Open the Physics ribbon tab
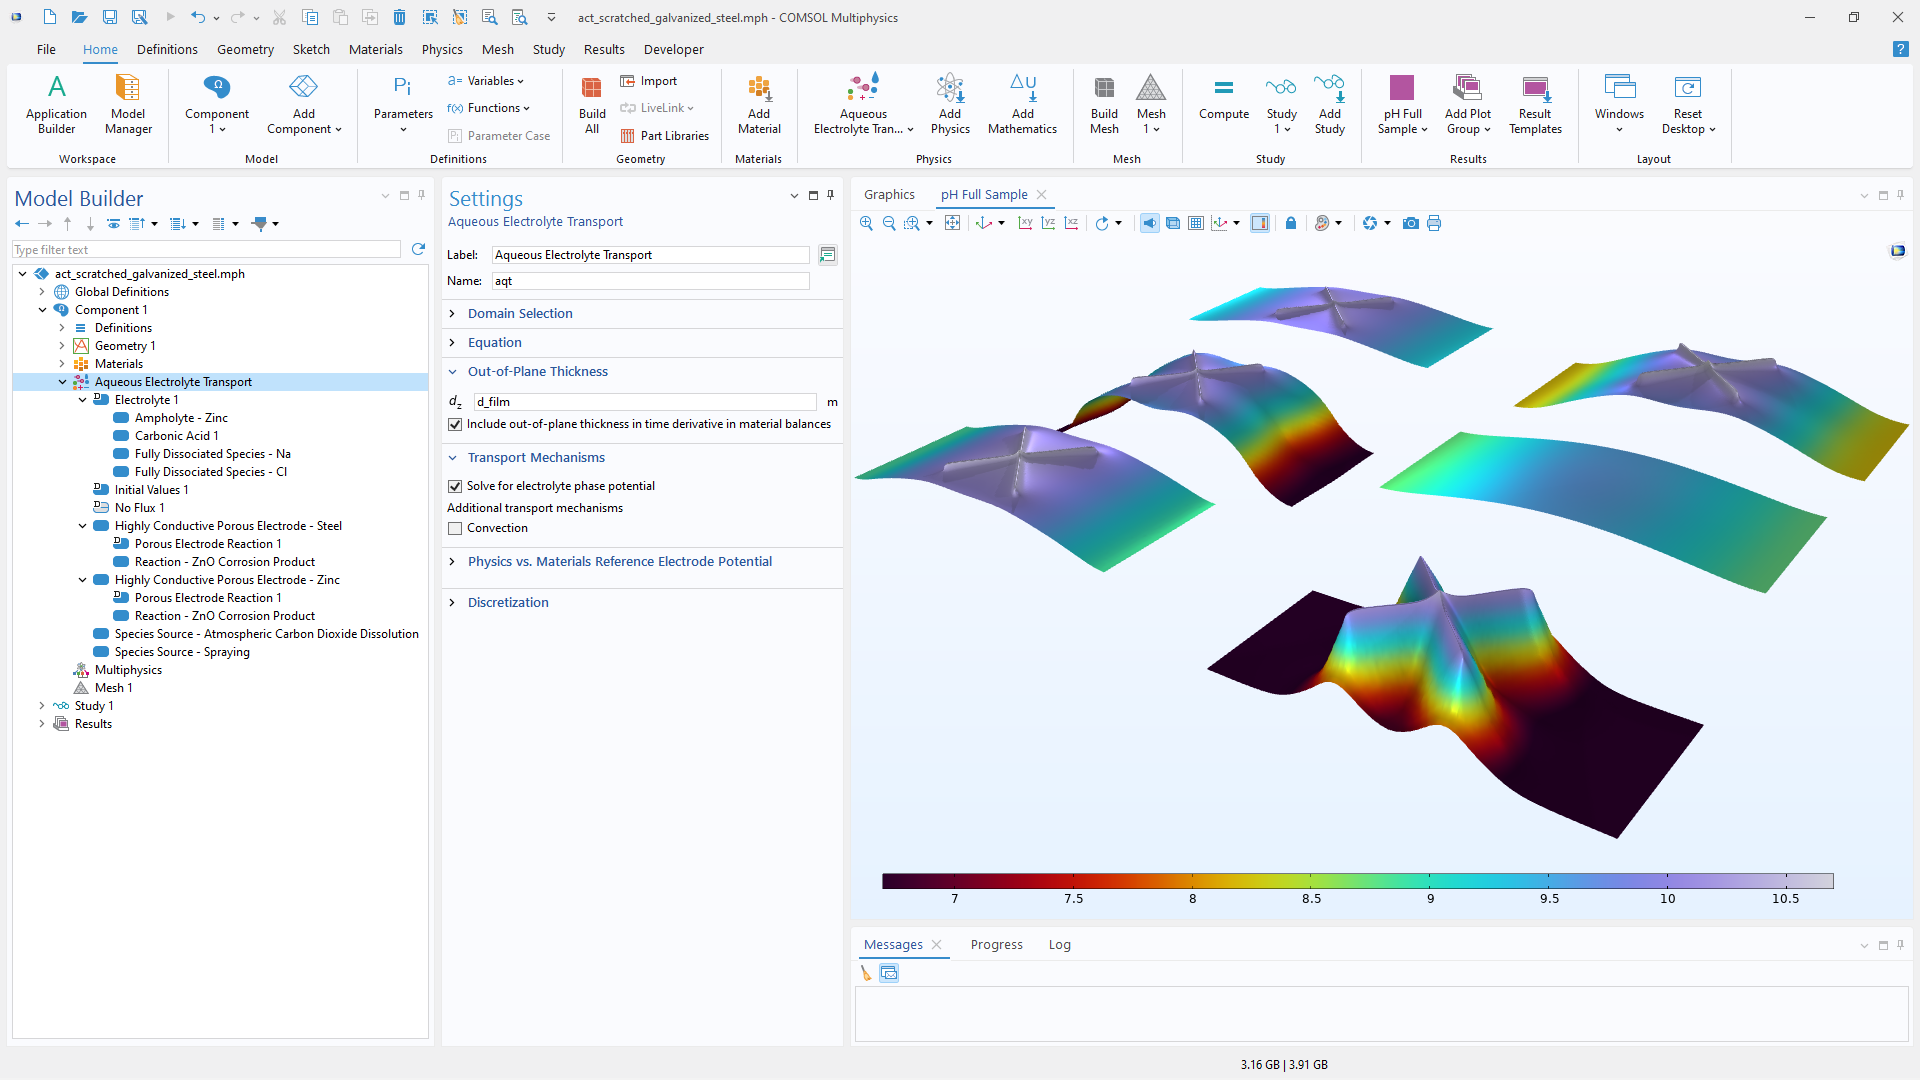The image size is (1920, 1080). click(441, 49)
